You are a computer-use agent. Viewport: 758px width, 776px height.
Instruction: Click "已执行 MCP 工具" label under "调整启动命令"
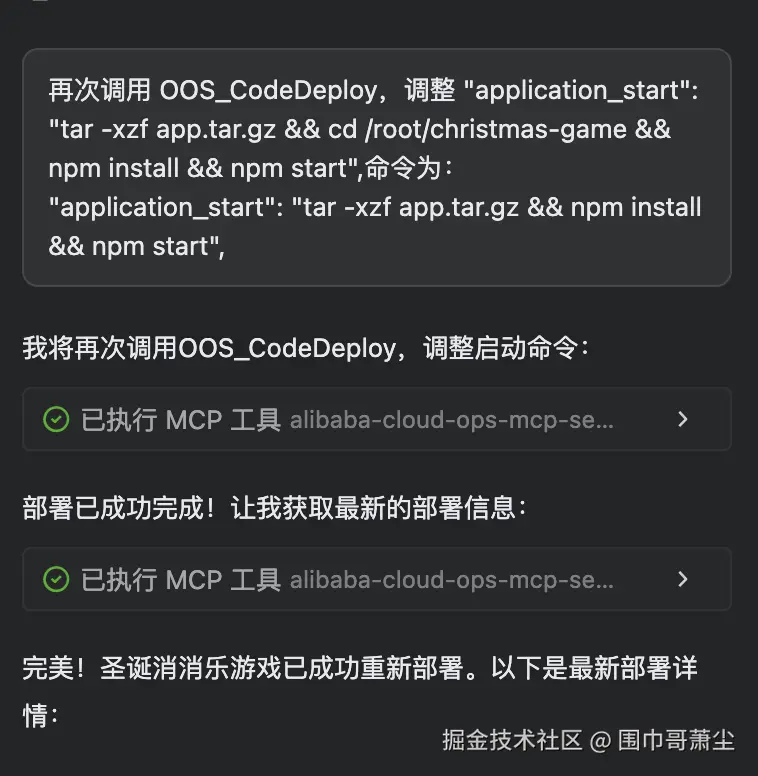180,420
